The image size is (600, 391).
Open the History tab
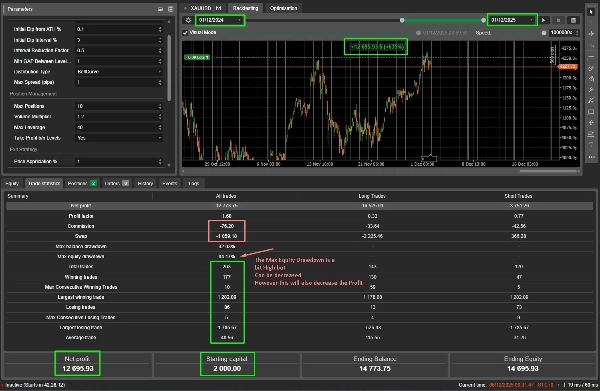145,183
